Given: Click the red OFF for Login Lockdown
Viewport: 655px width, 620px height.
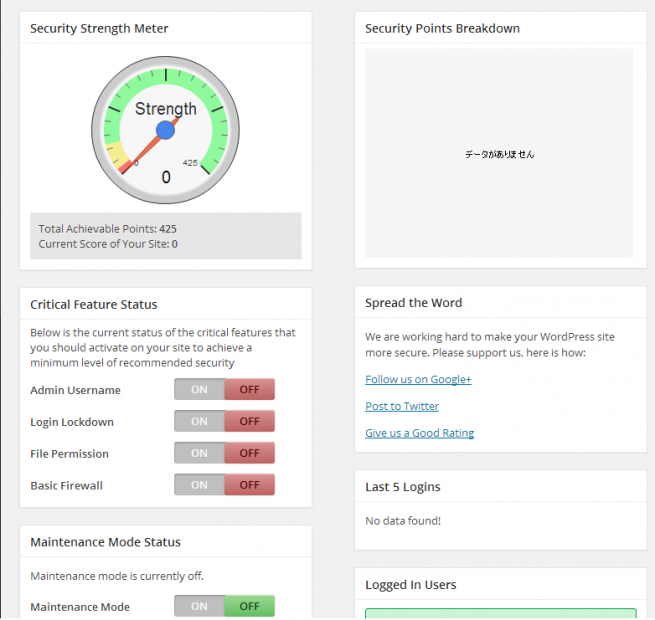Looking at the screenshot, I should (x=249, y=421).
